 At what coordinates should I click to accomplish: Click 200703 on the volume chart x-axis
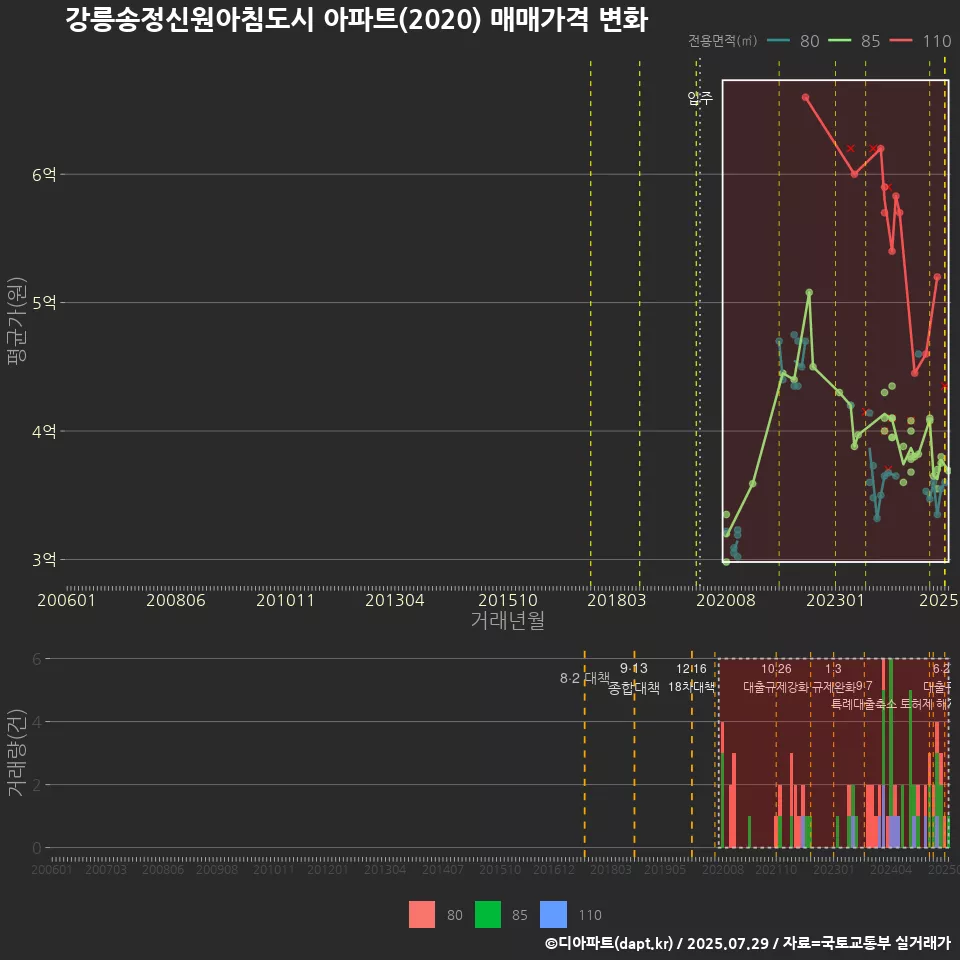[x=106, y=869]
